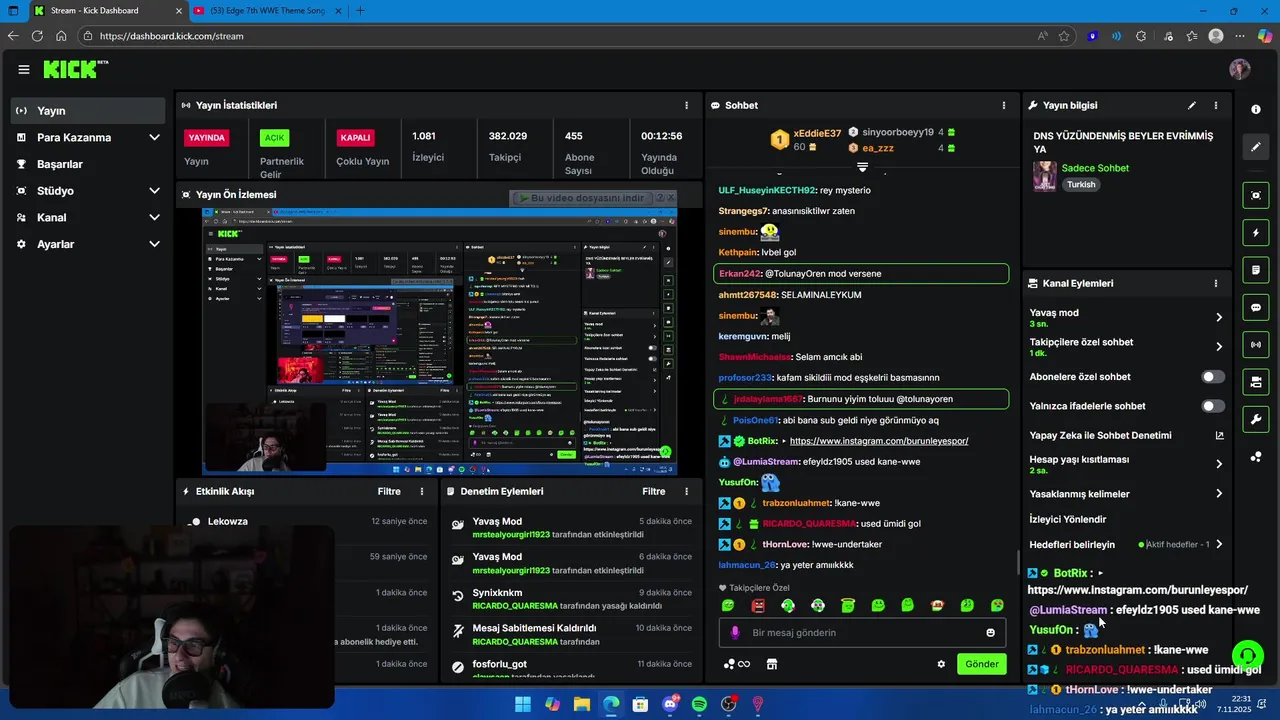1280x720 pixels.
Task: Select Yayın in the left sidebar
Action: pyautogui.click(x=88, y=111)
